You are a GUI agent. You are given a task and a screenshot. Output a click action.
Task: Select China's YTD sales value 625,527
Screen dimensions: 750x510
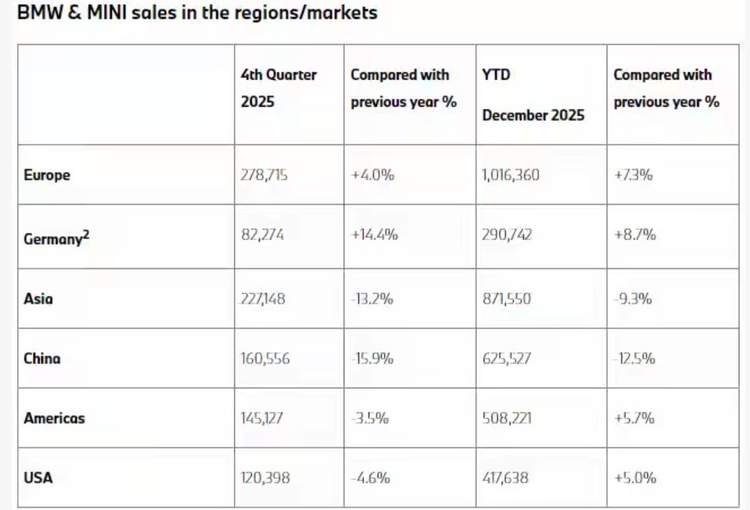(509, 357)
